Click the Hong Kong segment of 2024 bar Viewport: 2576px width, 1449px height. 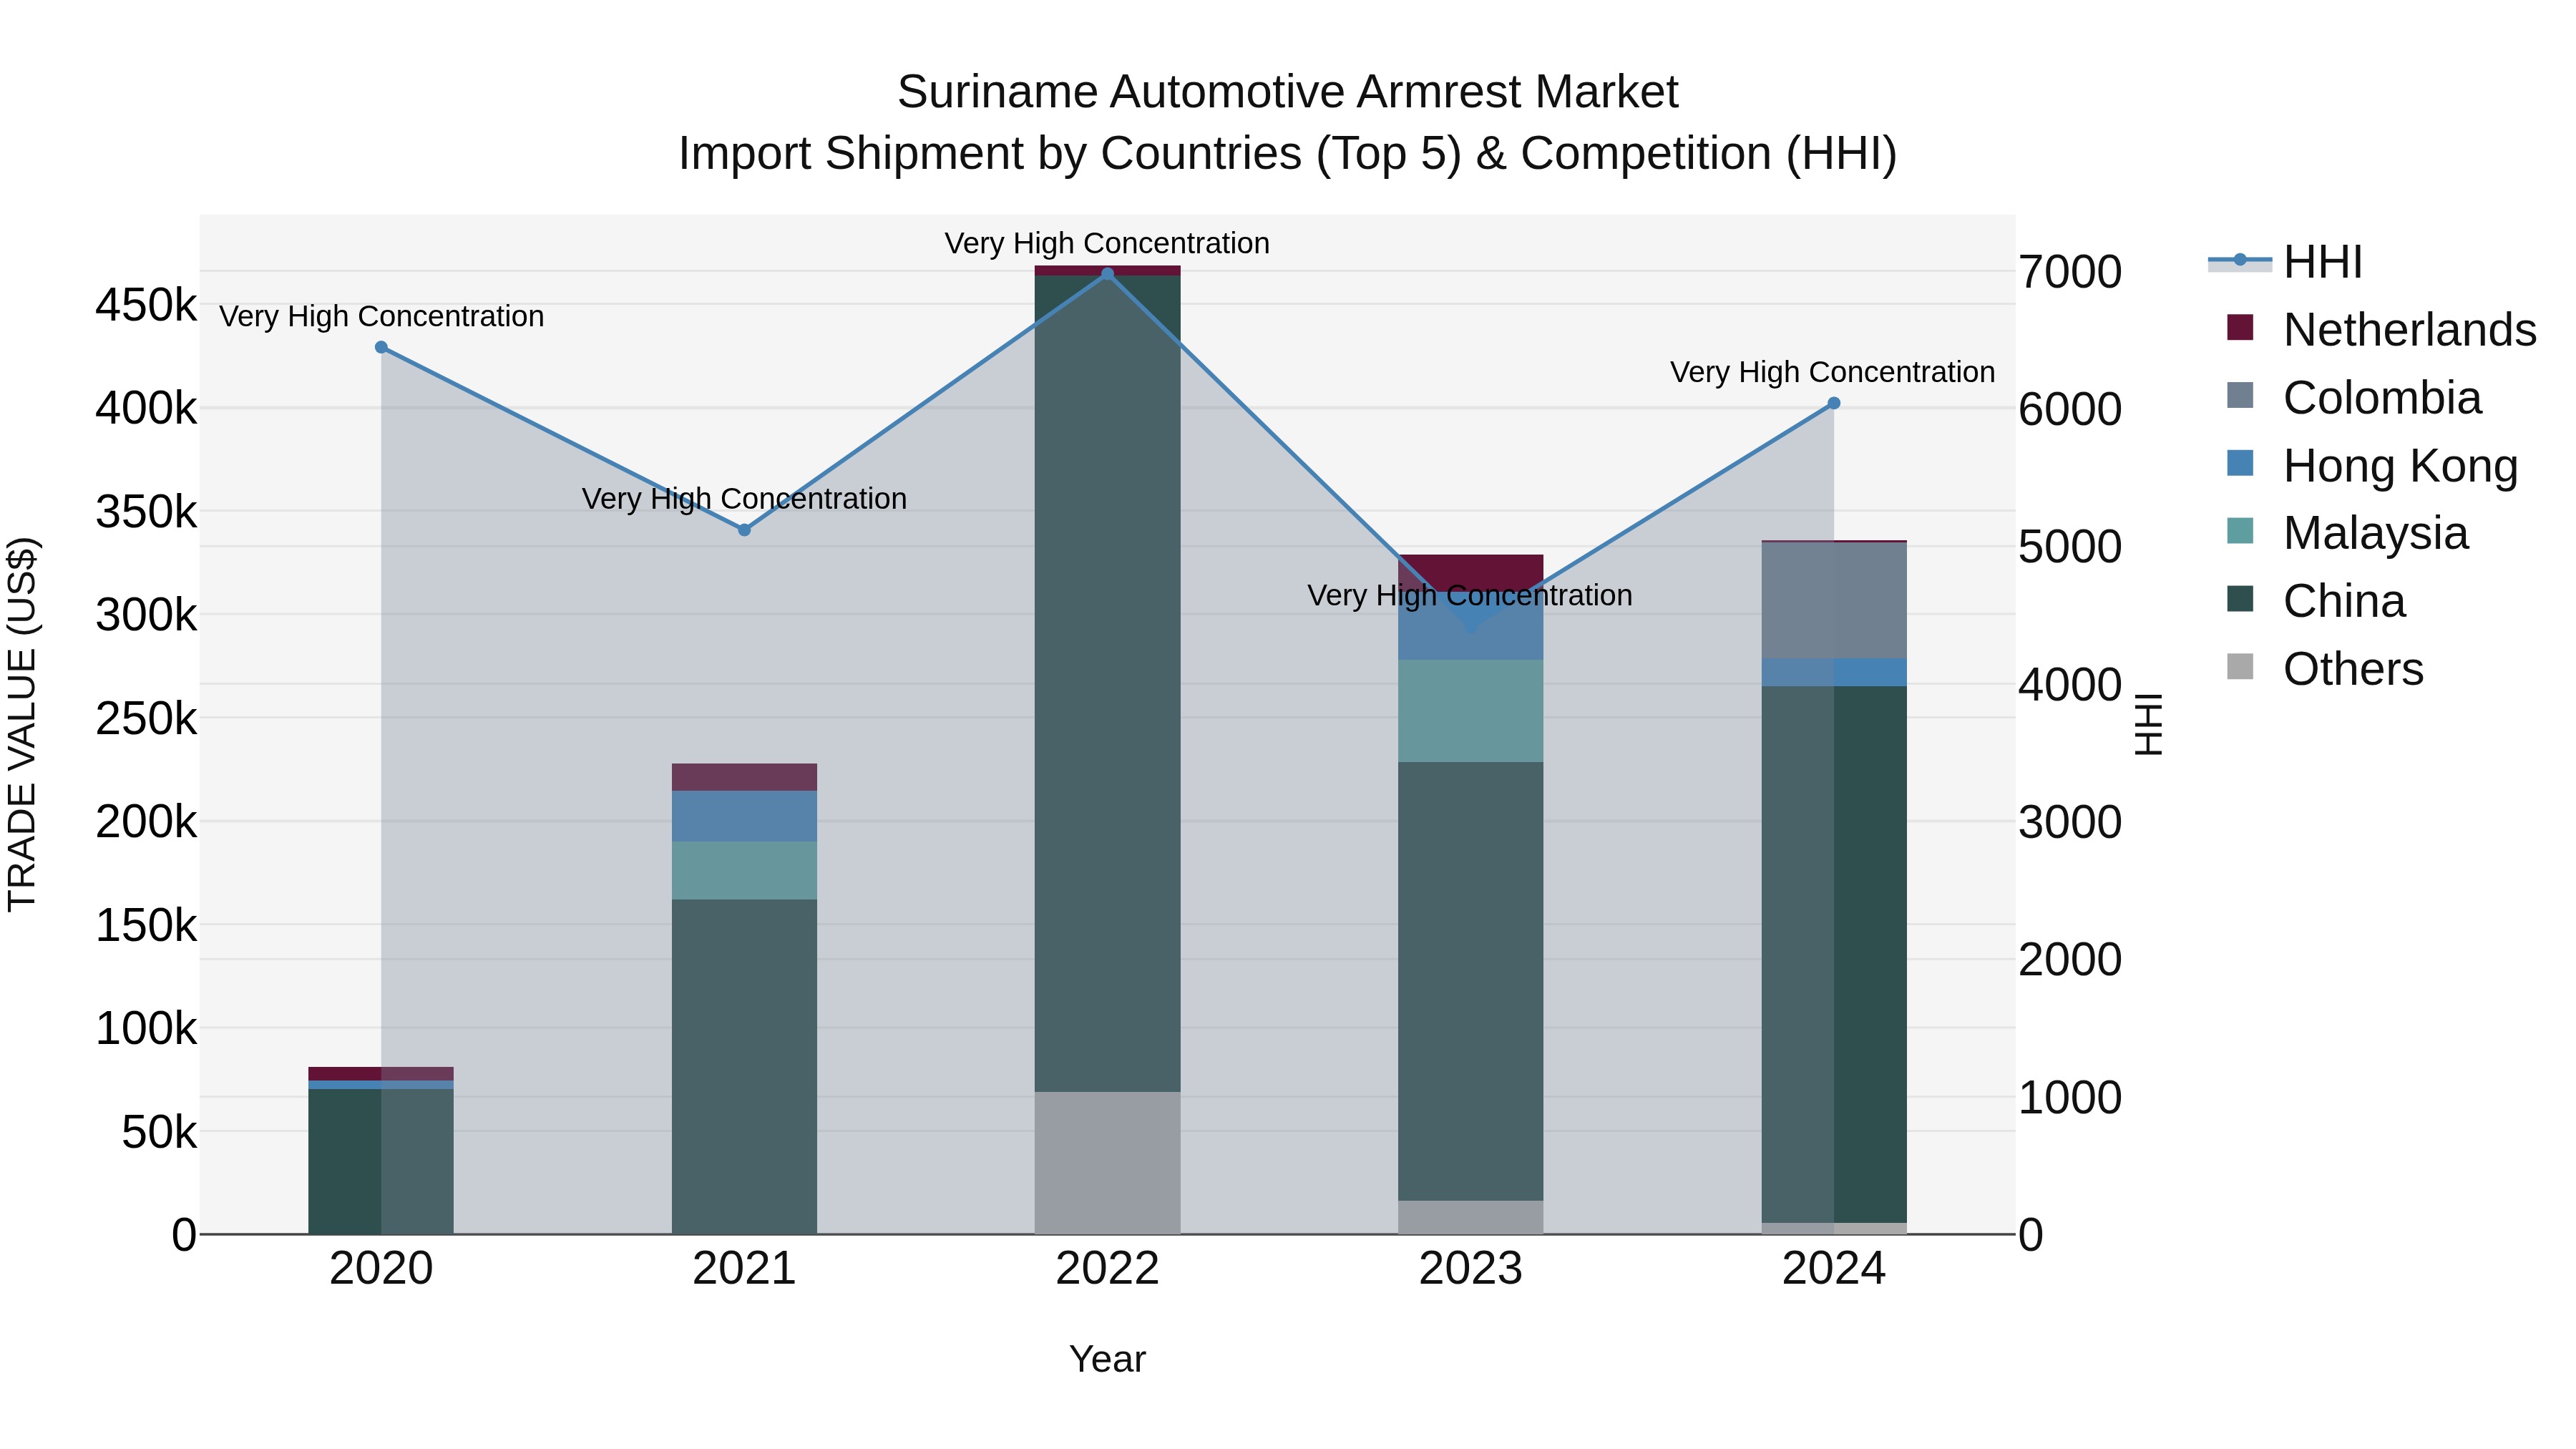pyautogui.click(x=1833, y=673)
